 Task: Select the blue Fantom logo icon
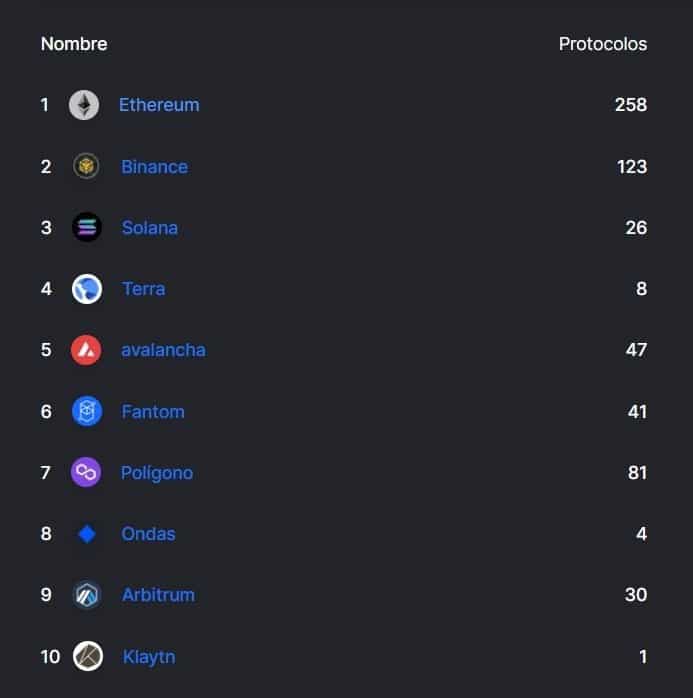click(x=87, y=411)
